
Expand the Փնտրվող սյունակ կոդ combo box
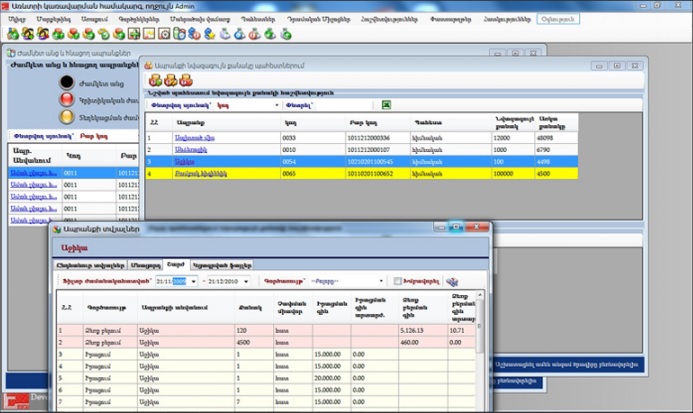pyautogui.click(x=277, y=105)
